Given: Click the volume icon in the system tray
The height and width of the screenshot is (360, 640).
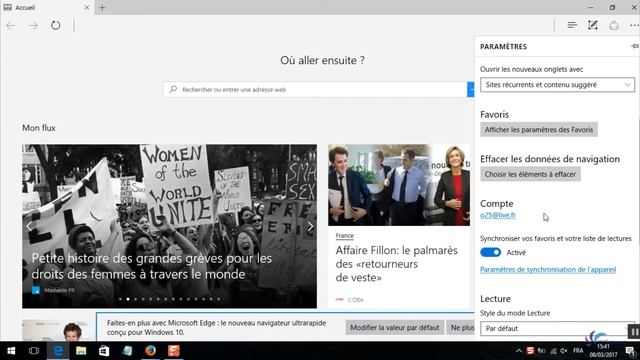Looking at the screenshot, I should click(564, 351).
